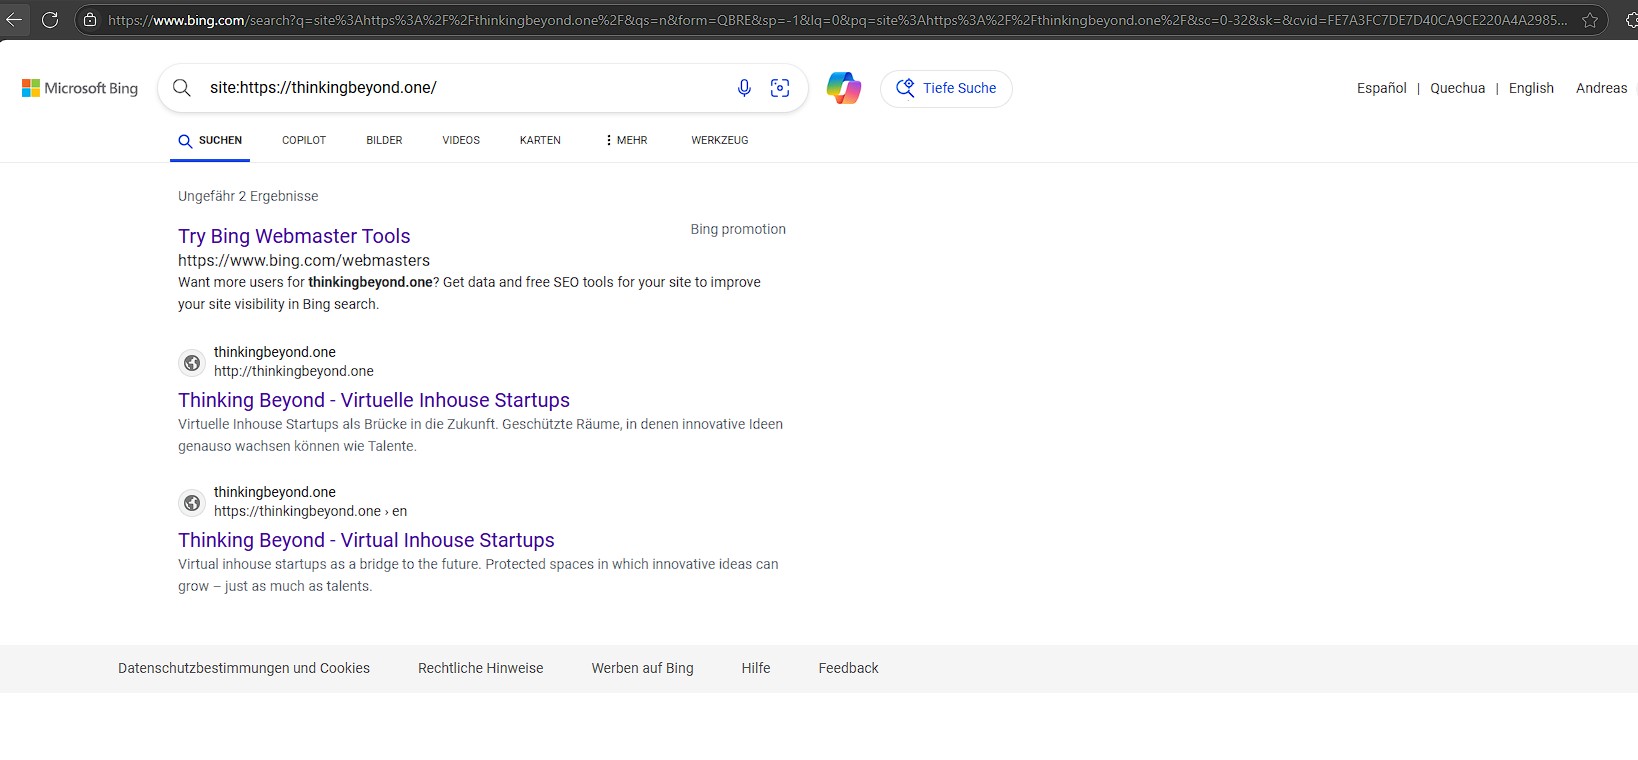
Task: Open the Microsoft Bing logo home link
Action: (80, 88)
